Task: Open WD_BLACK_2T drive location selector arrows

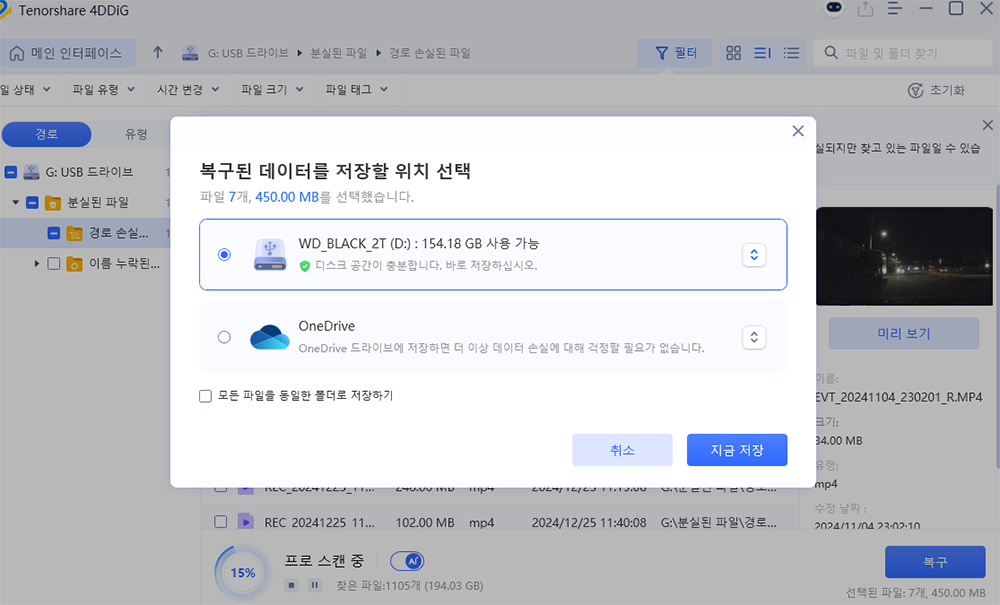Action: coord(754,255)
